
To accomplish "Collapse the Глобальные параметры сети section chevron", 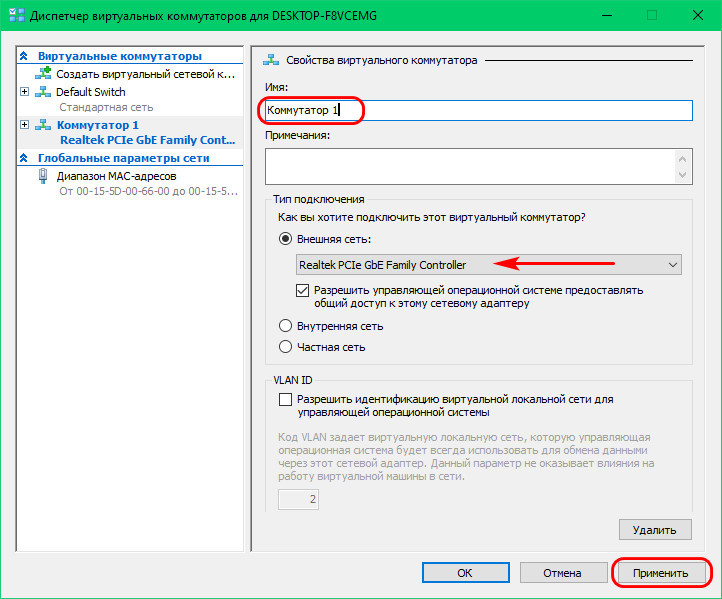I will tap(24, 158).
